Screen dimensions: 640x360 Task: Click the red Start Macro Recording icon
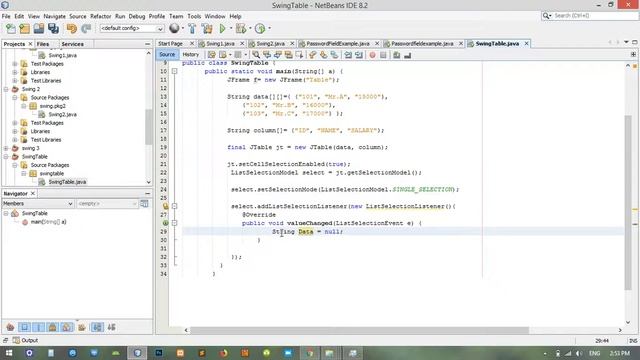pos(372,55)
